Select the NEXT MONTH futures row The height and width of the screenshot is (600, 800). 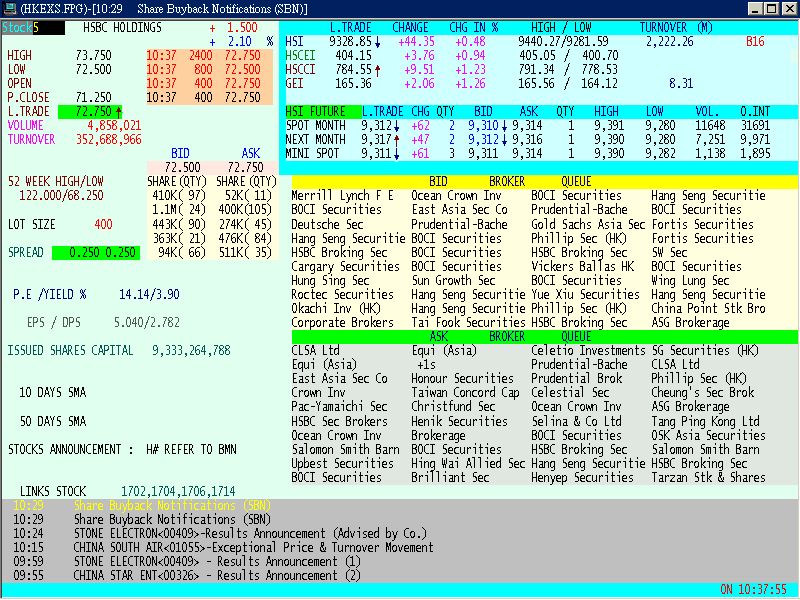(x=528, y=140)
